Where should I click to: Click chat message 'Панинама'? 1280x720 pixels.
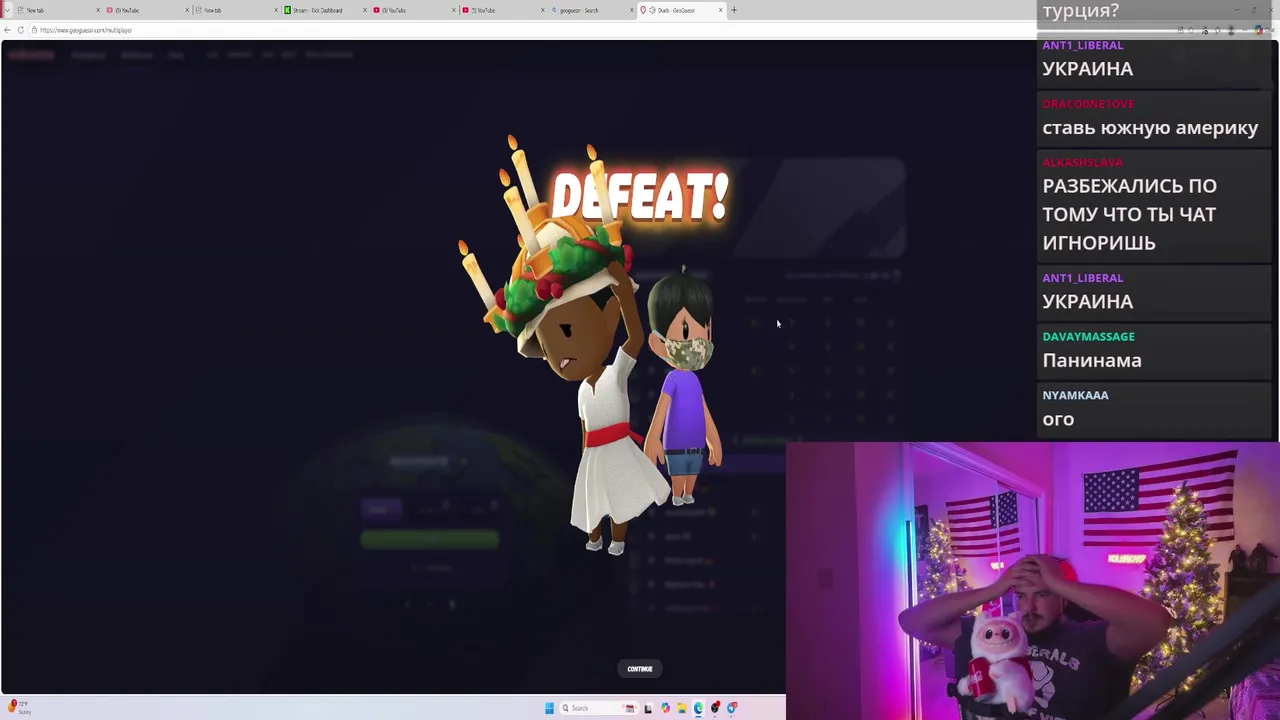[1092, 360]
